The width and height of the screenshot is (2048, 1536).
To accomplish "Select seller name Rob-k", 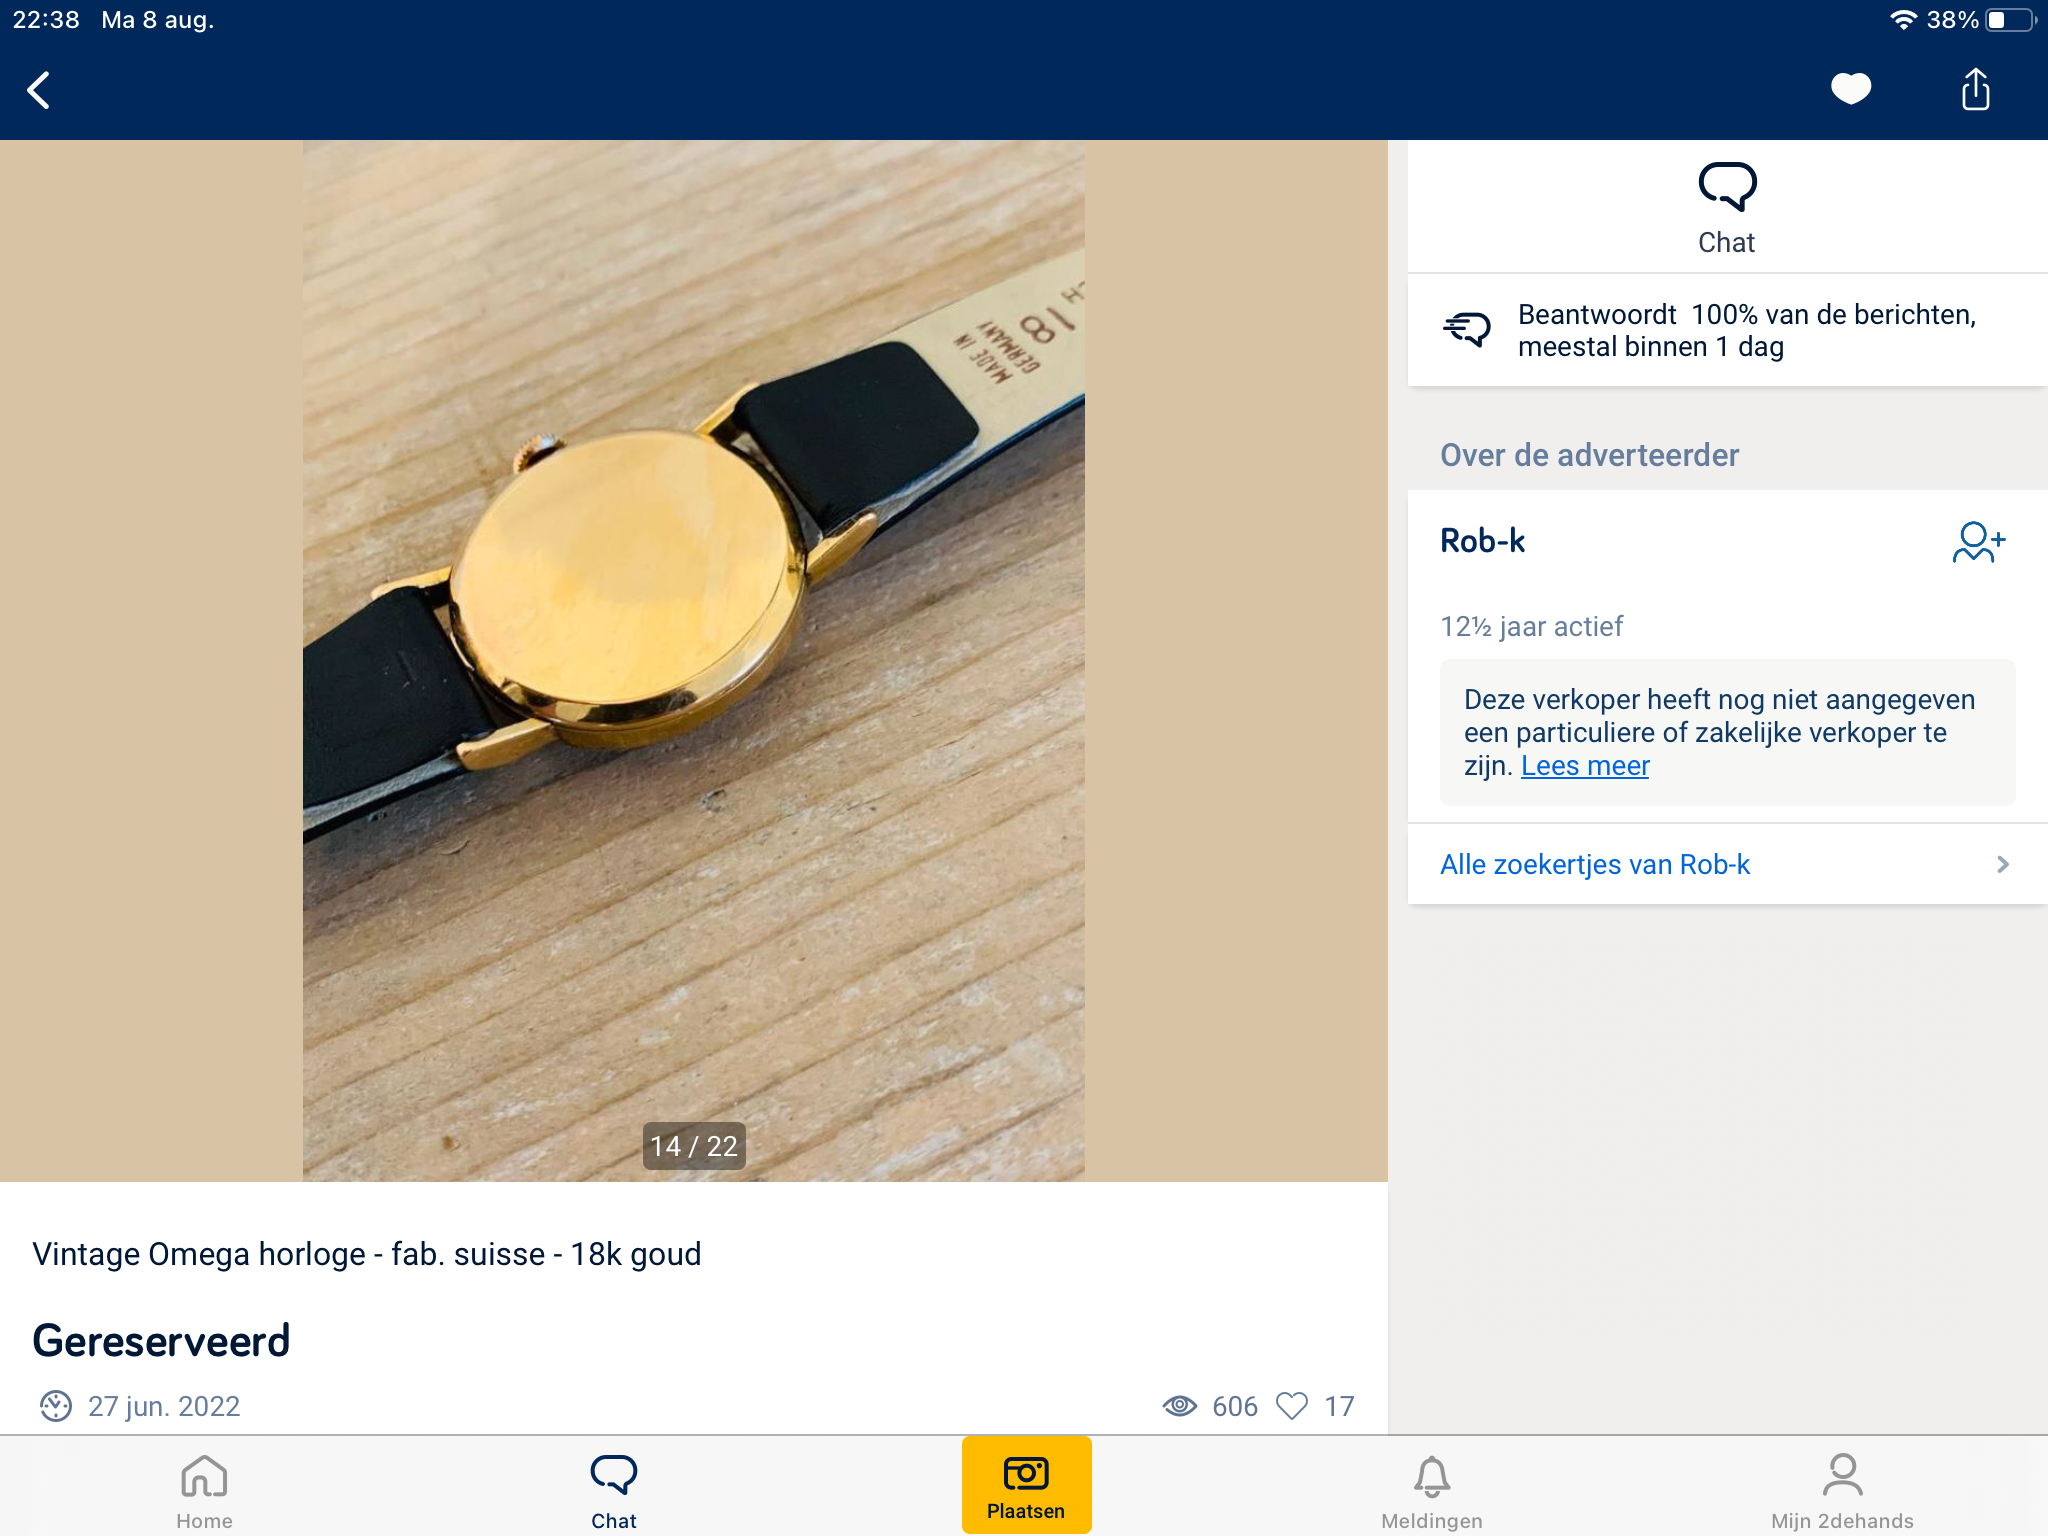I will [x=1483, y=541].
